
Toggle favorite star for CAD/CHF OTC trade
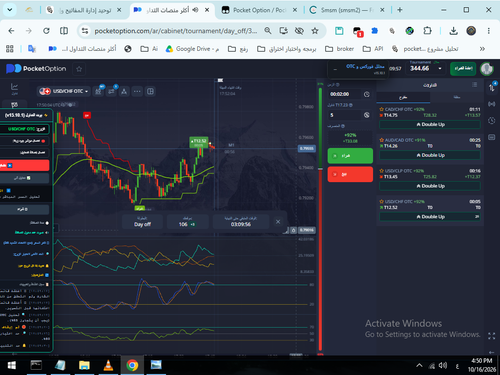click(382, 109)
